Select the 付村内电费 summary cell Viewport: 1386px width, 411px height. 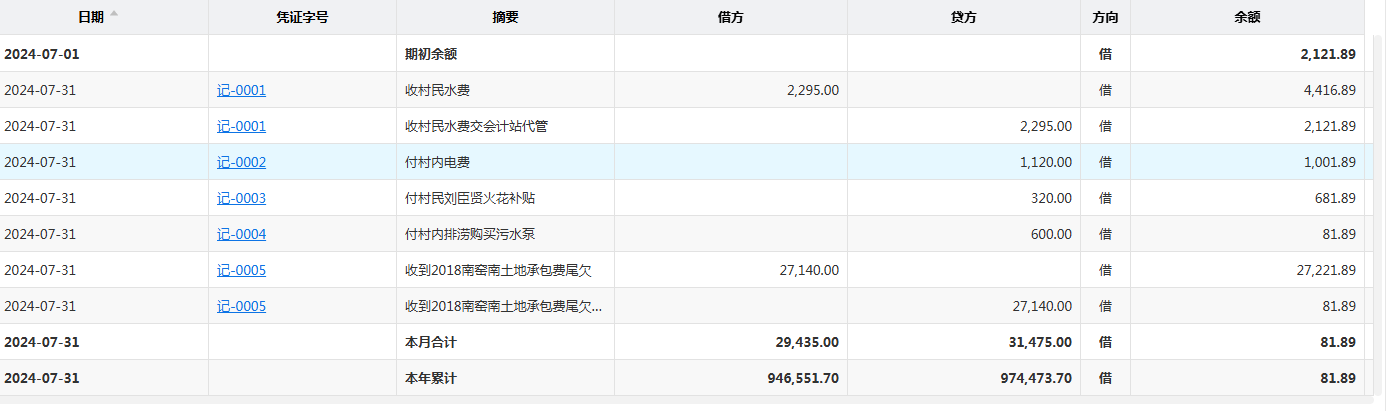[437, 162]
